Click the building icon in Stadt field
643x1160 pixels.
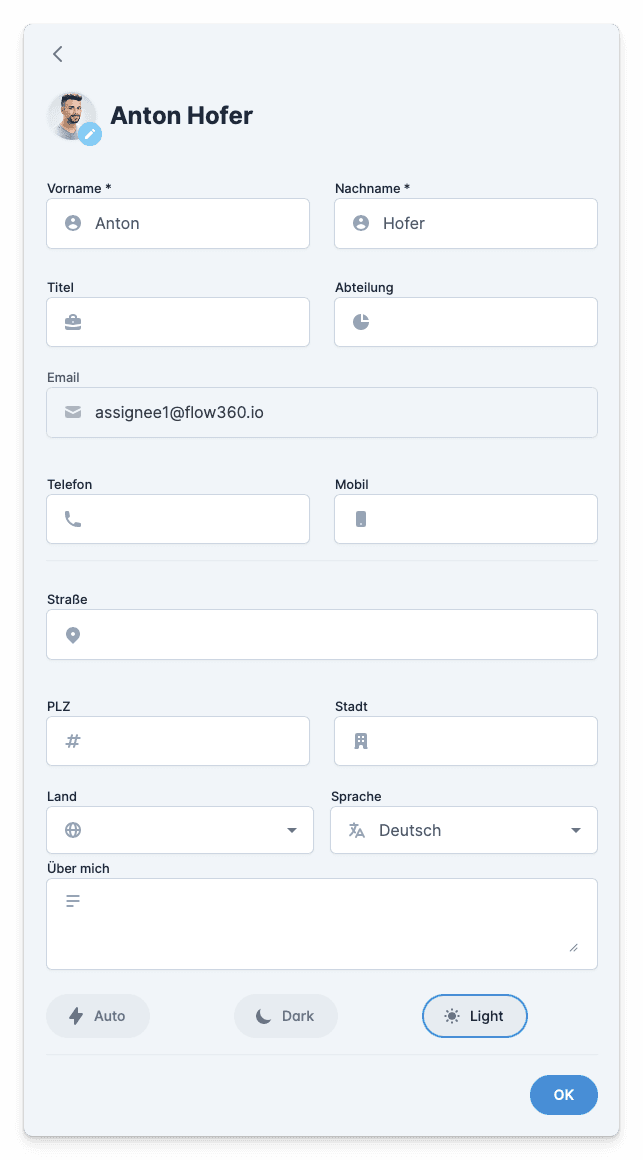[361, 741]
